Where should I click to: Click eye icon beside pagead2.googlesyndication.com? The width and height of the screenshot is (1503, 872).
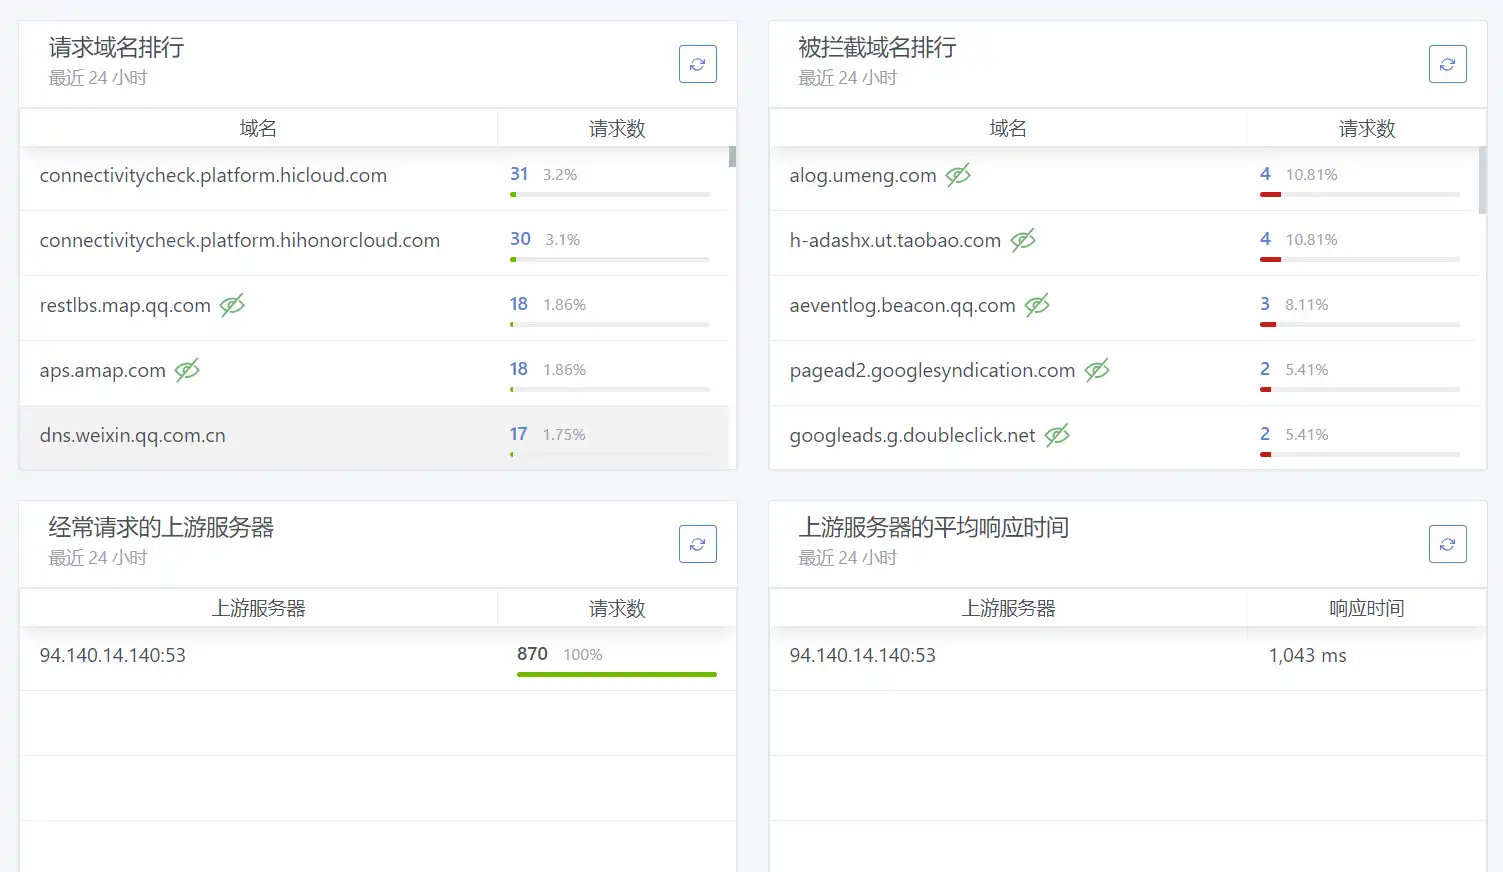click(x=1097, y=370)
